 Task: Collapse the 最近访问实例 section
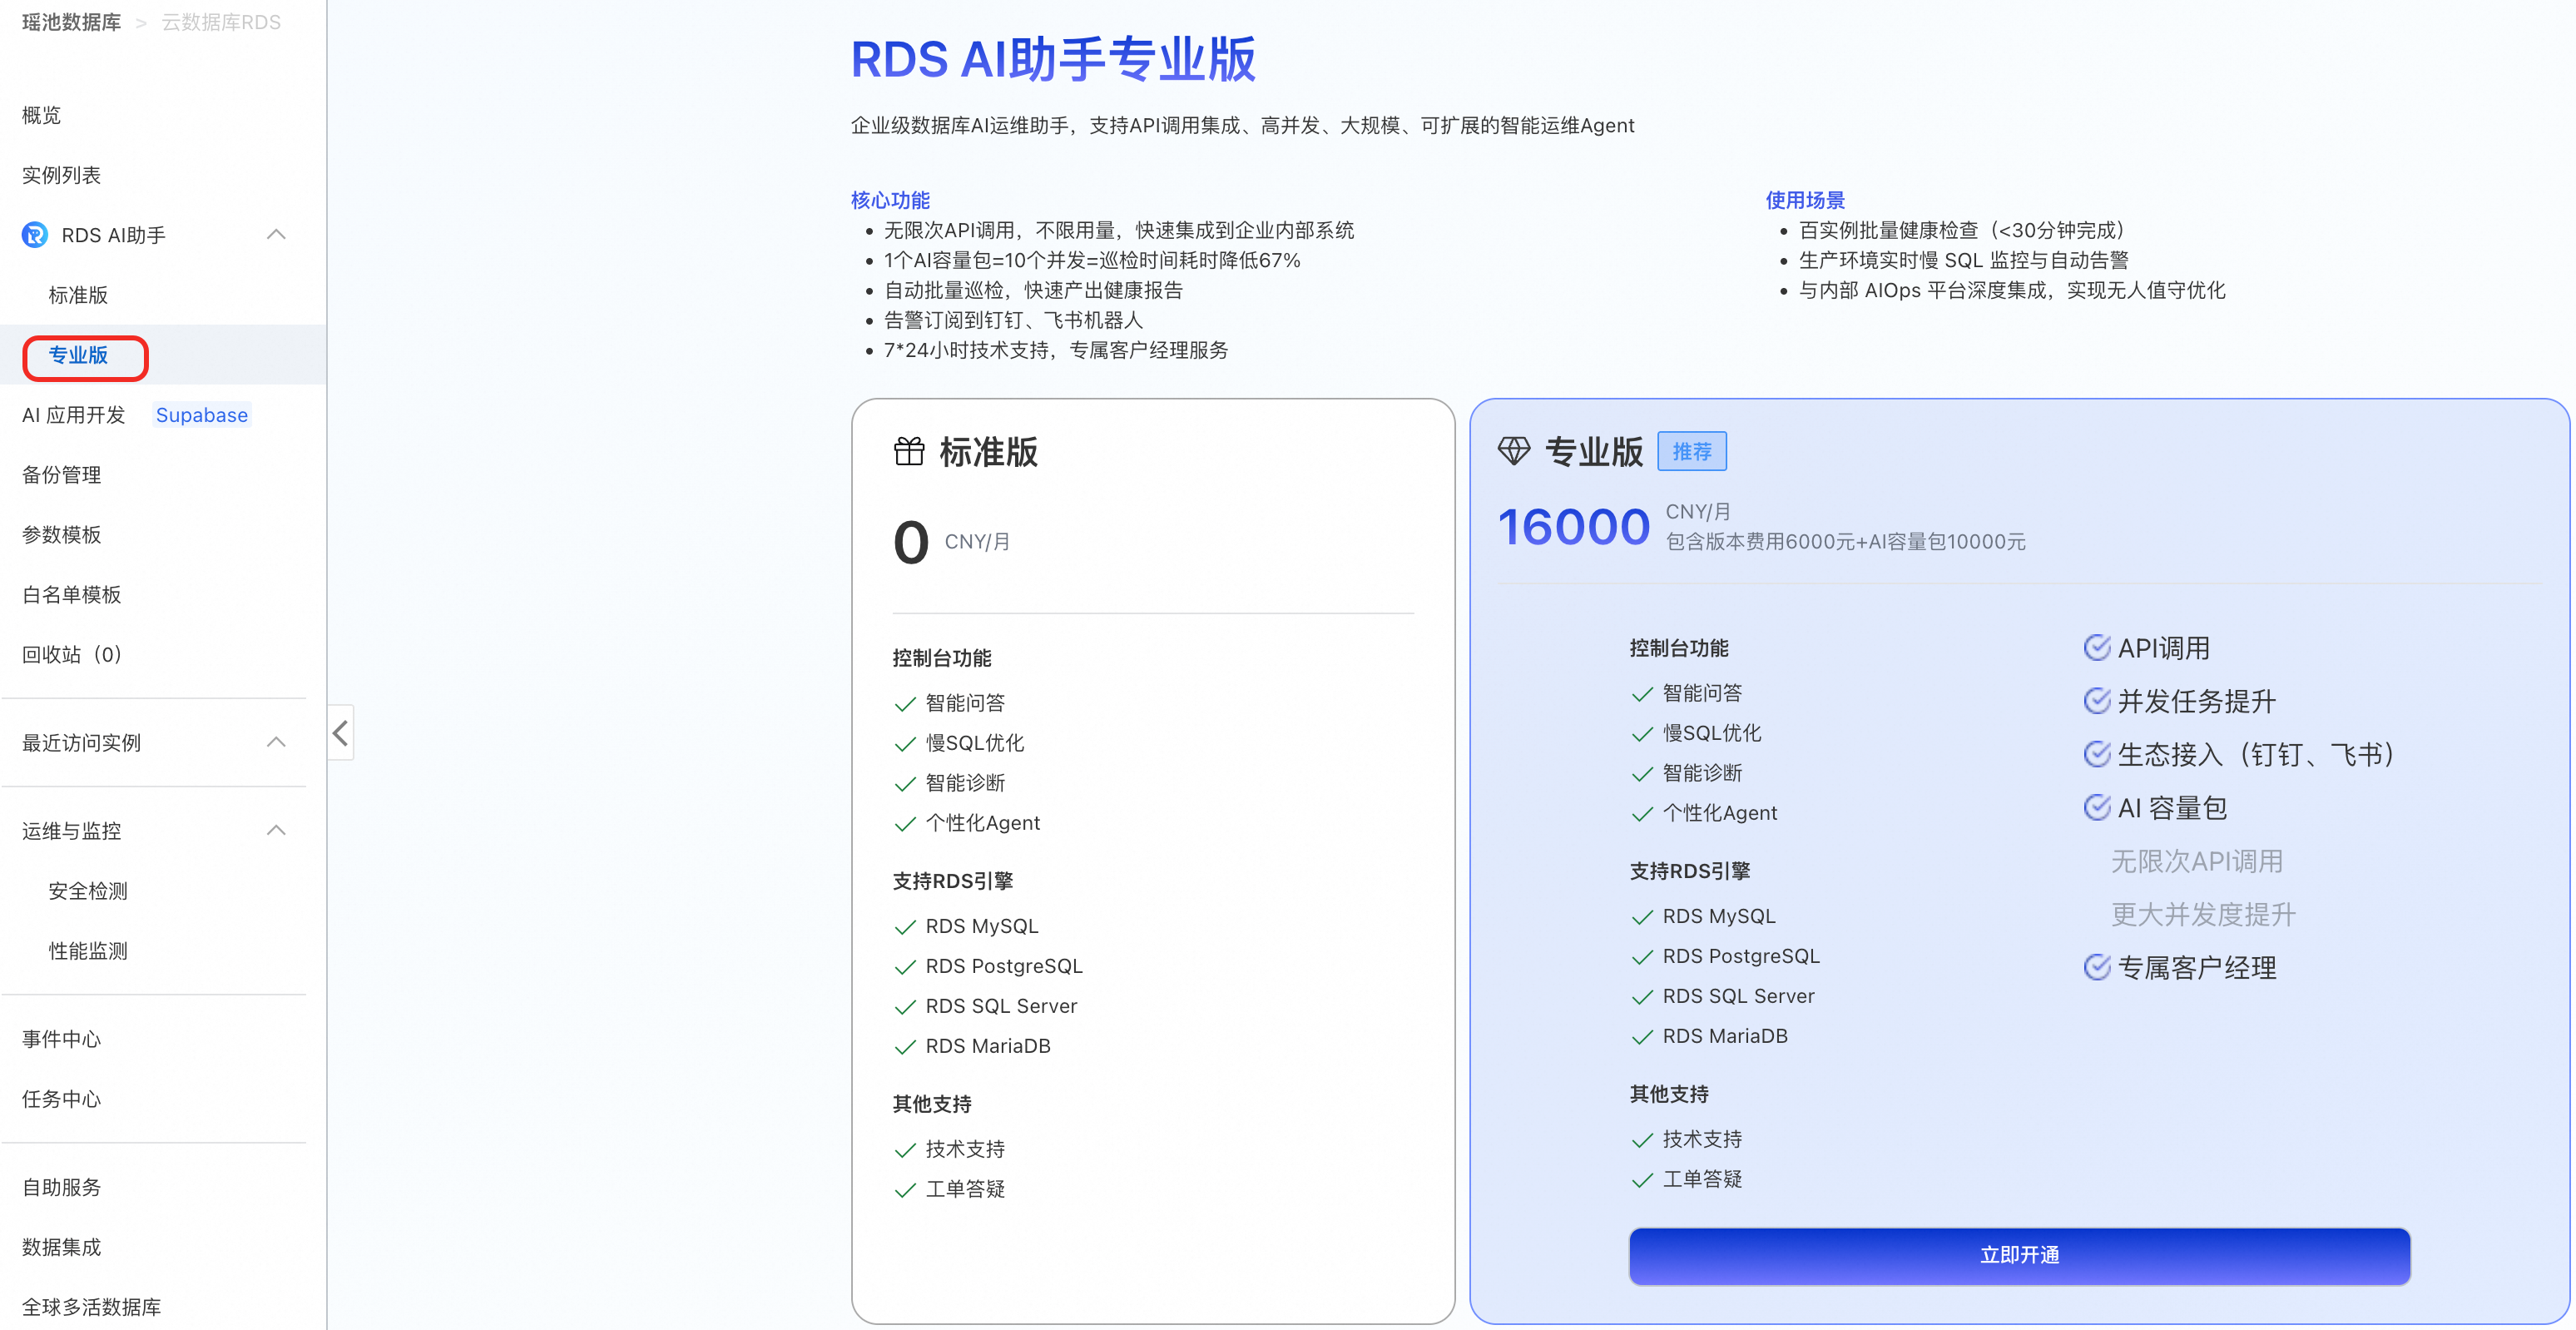point(277,743)
